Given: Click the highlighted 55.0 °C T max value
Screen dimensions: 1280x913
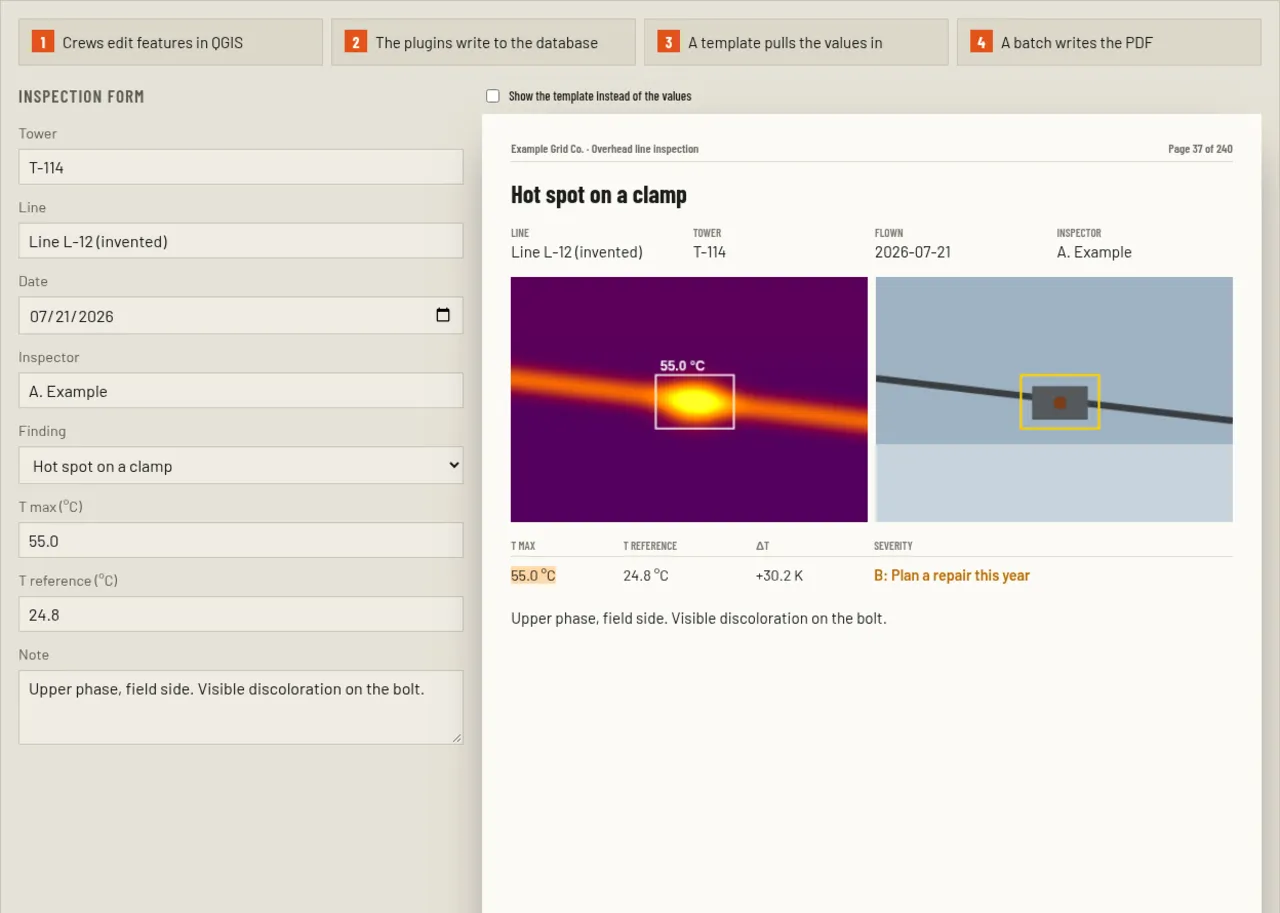Looking at the screenshot, I should tap(533, 576).
